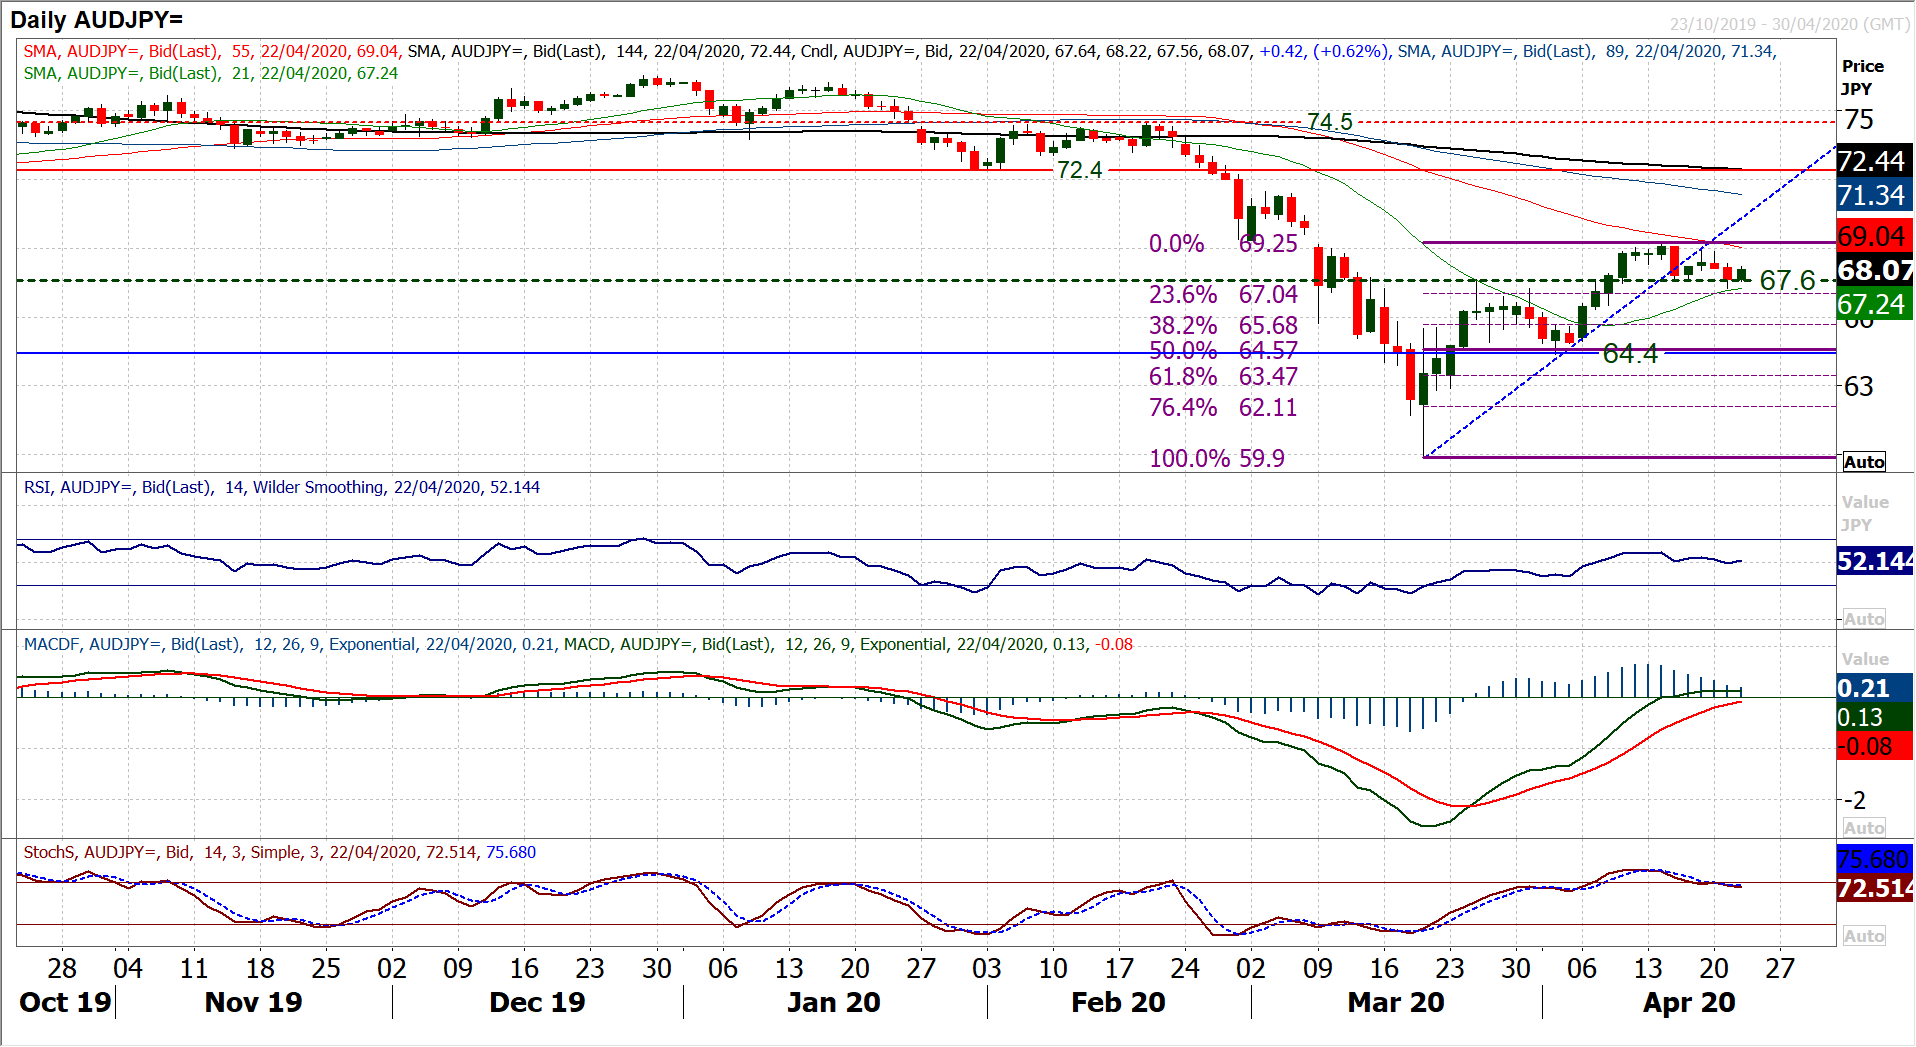The width and height of the screenshot is (1916, 1047).
Task: Click the 71.34 blue price tag
Action: click(x=1874, y=195)
